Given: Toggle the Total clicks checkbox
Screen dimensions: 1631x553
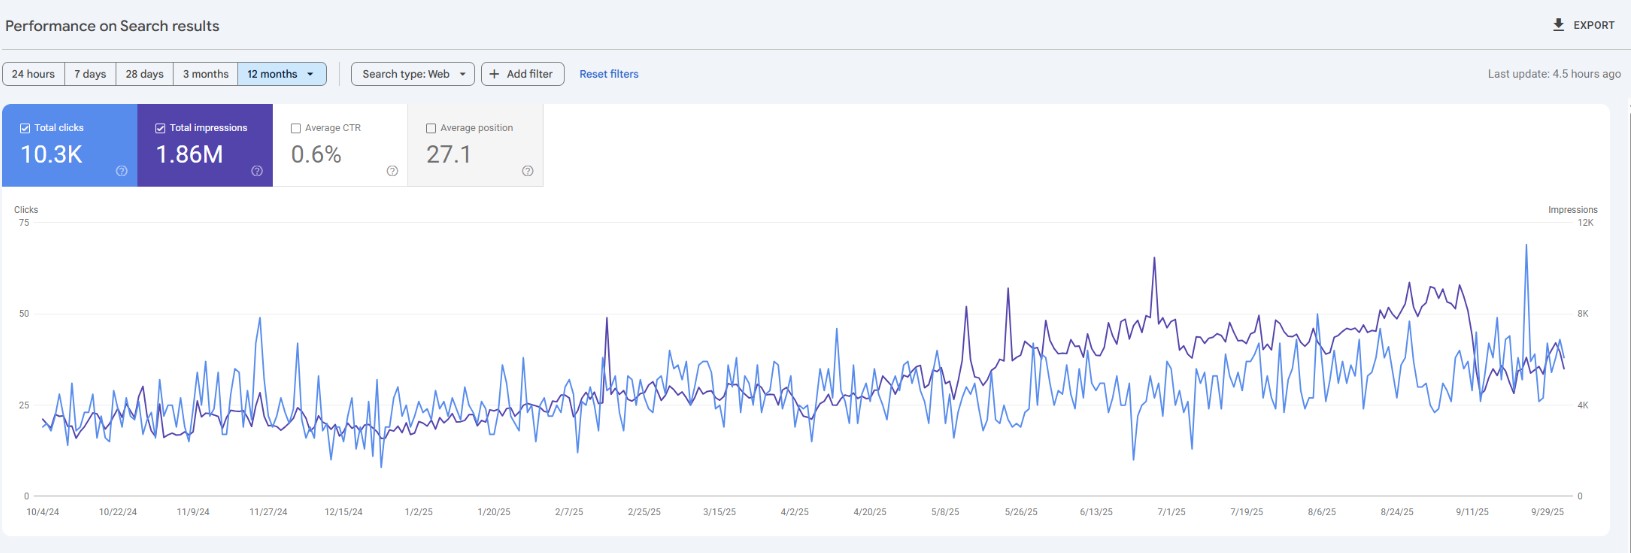Looking at the screenshot, I should (26, 128).
